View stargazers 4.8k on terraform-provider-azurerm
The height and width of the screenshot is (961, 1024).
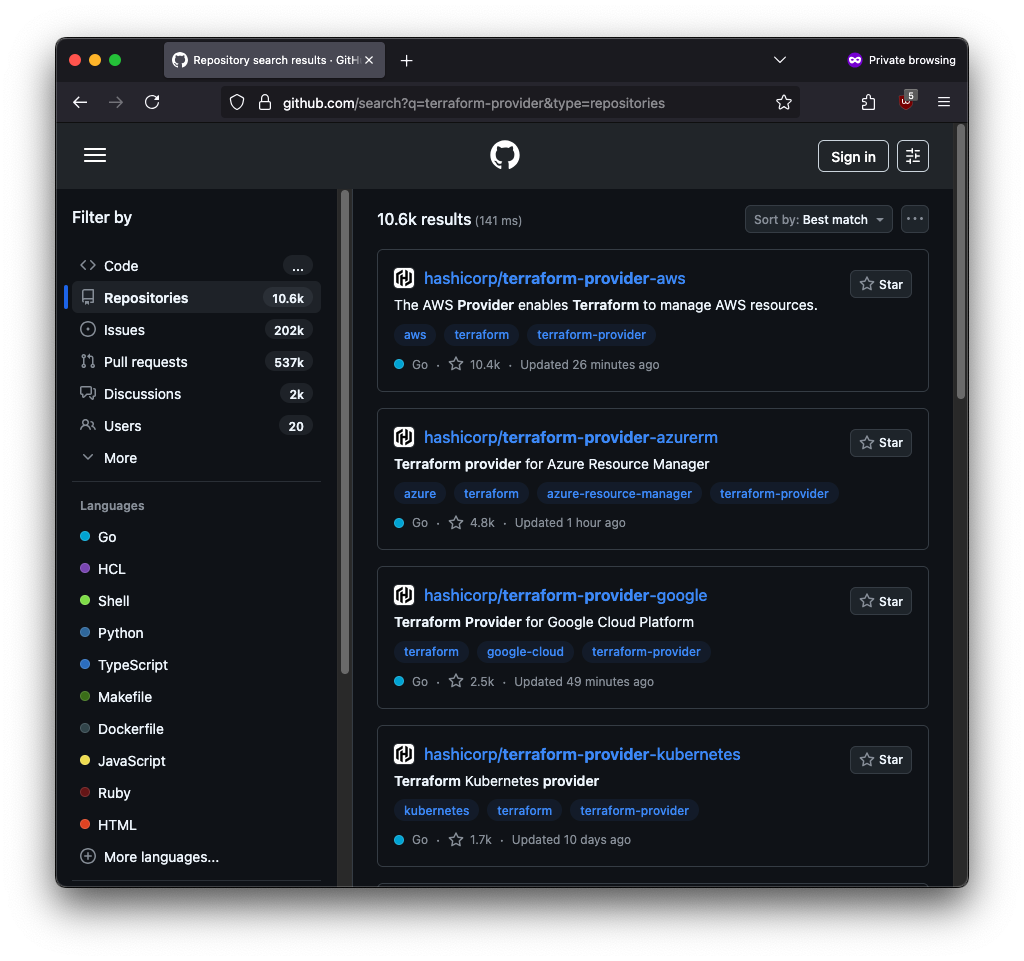coord(472,522)
